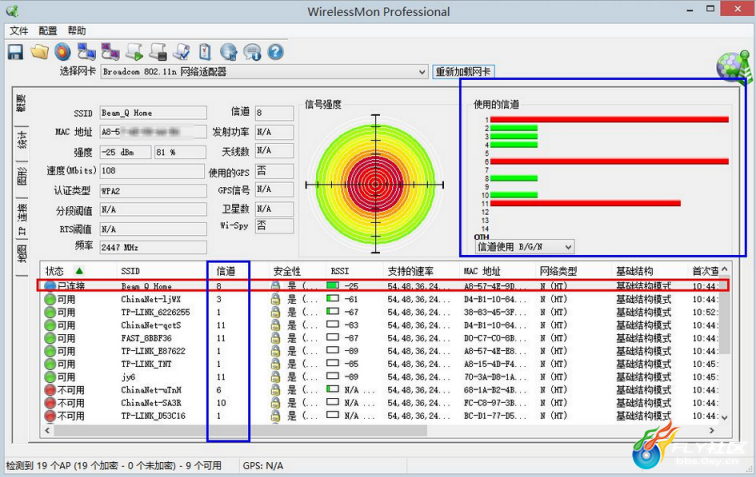This screenshot has width=756, height=477.
Task: Click the WirelessMon app icon in title bar
Action: point(13,11)
